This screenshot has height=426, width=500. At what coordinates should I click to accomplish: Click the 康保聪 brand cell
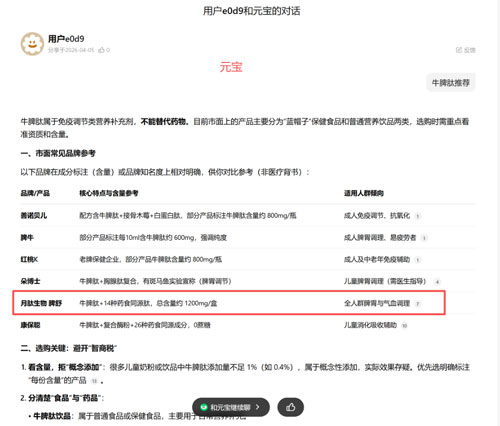30,325
